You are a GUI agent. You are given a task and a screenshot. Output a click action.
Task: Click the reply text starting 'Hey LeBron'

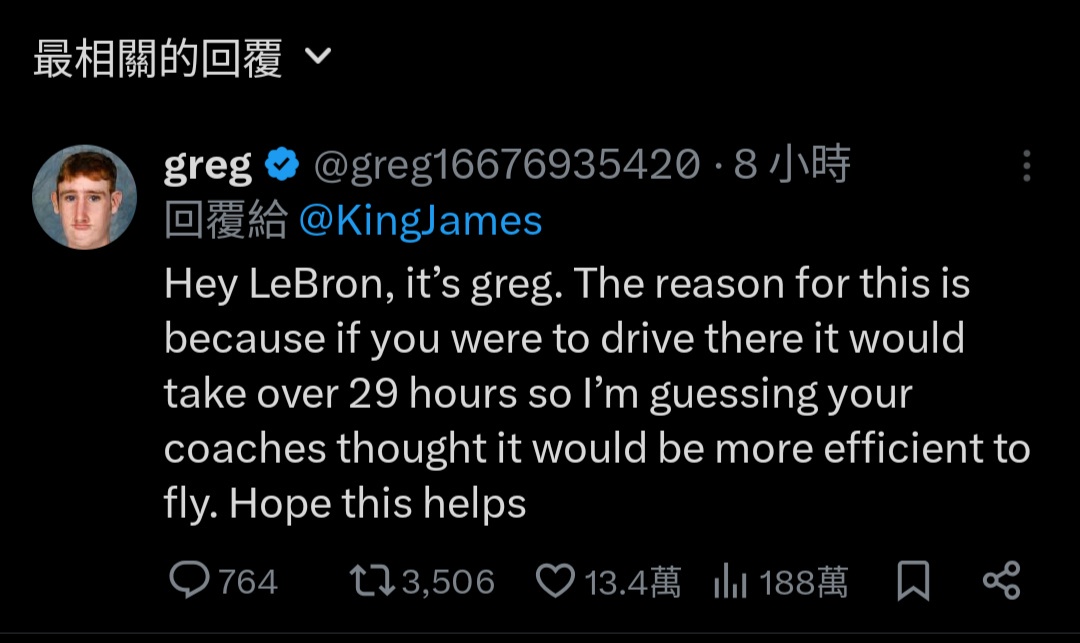pos(566,395)
